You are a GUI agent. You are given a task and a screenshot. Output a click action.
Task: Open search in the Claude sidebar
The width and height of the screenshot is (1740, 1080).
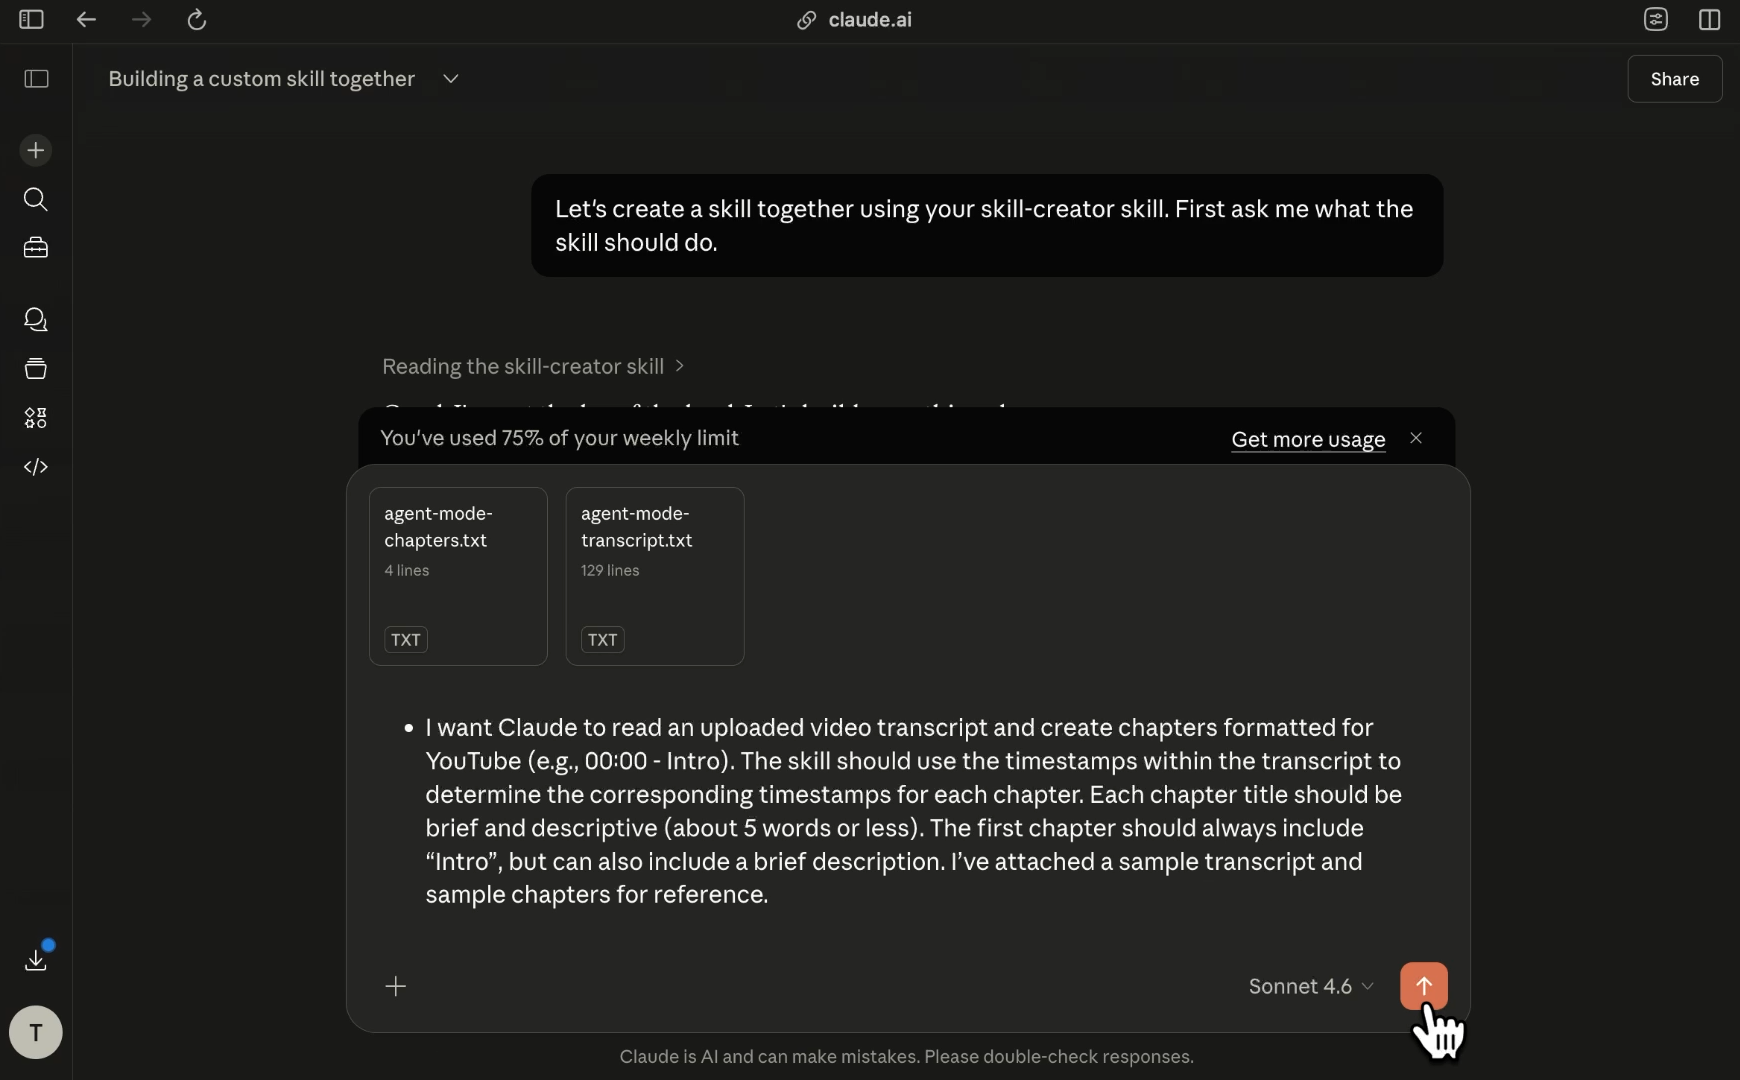pyautogui.click(x=36, y=199)
